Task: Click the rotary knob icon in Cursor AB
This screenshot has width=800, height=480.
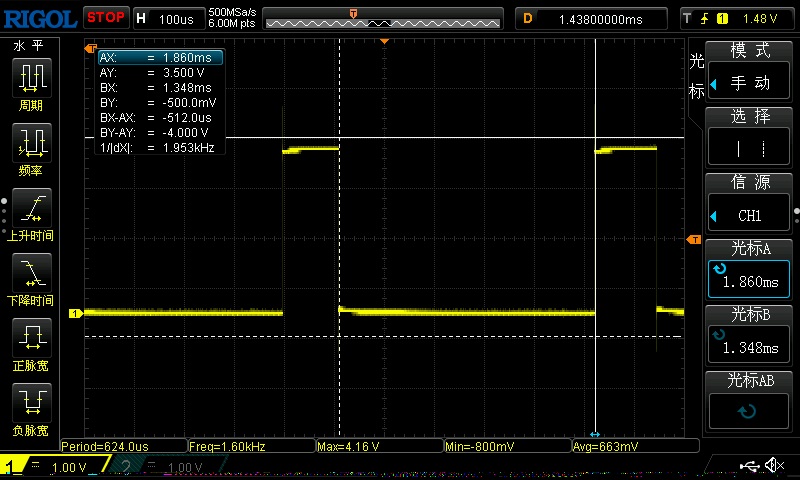Action: point(747,411)
